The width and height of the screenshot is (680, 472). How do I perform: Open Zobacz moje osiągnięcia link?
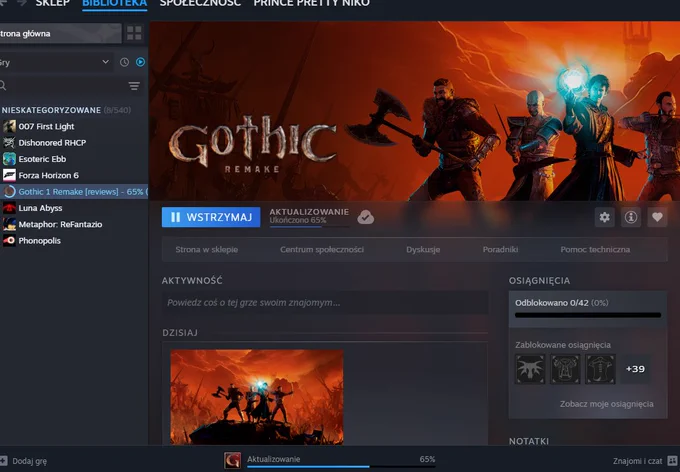(606, 404)
